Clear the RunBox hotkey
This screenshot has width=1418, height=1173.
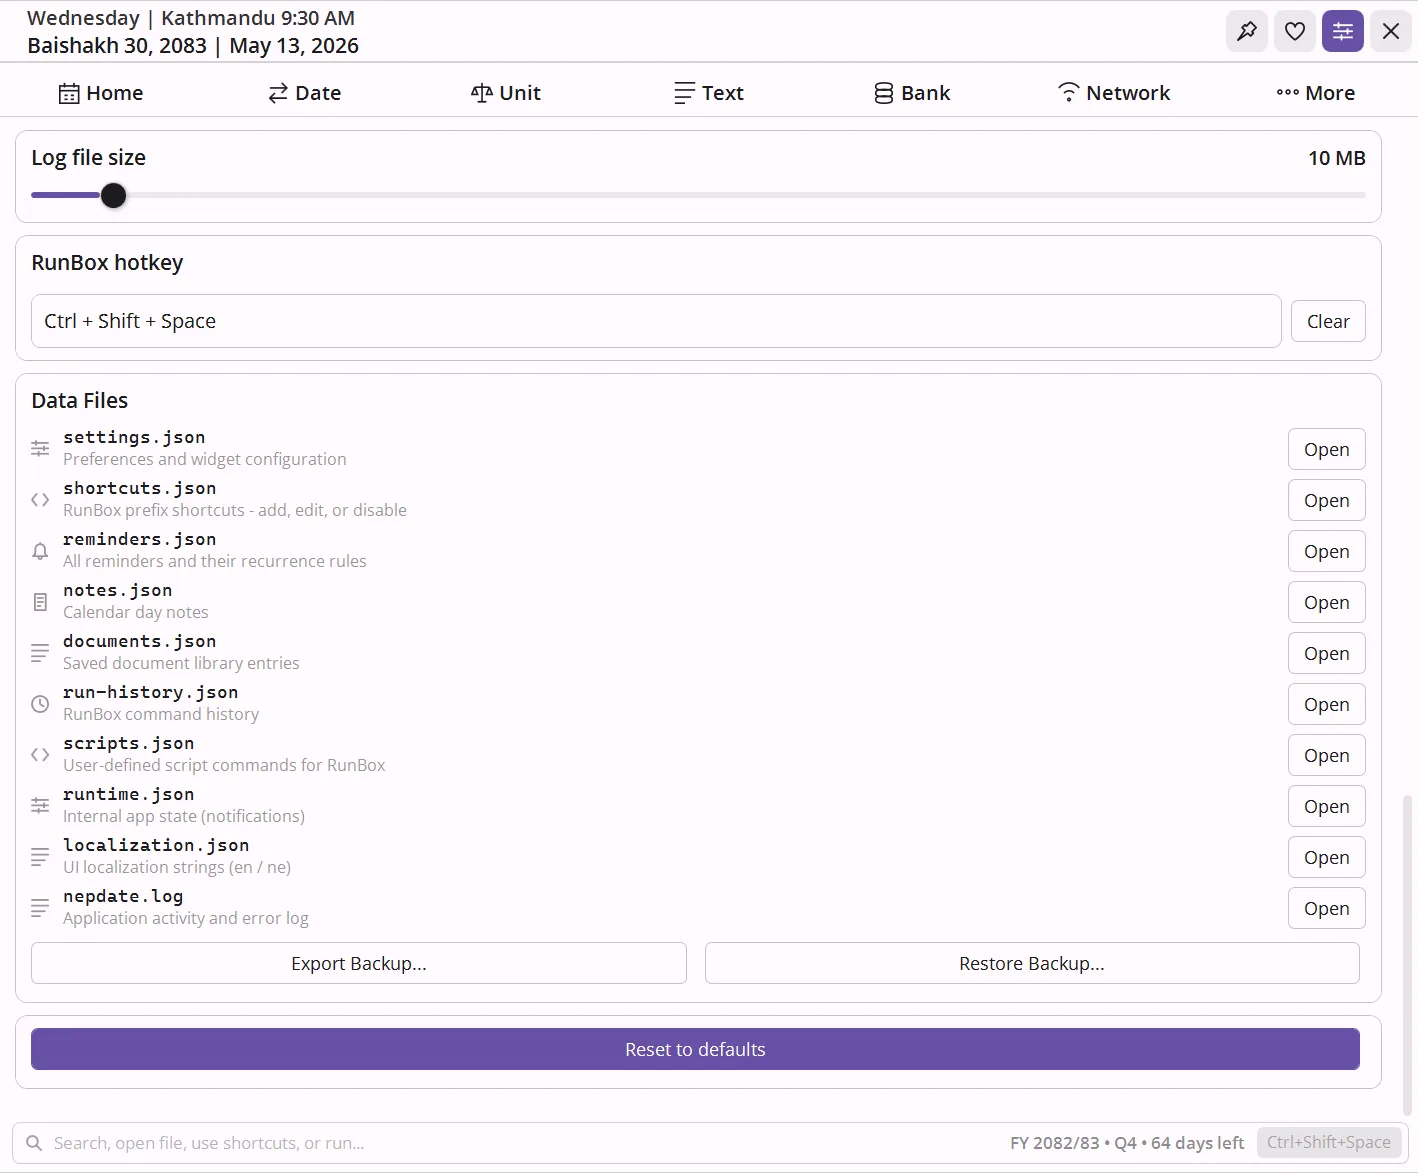pyautogui.click(x=1328, y=321)
